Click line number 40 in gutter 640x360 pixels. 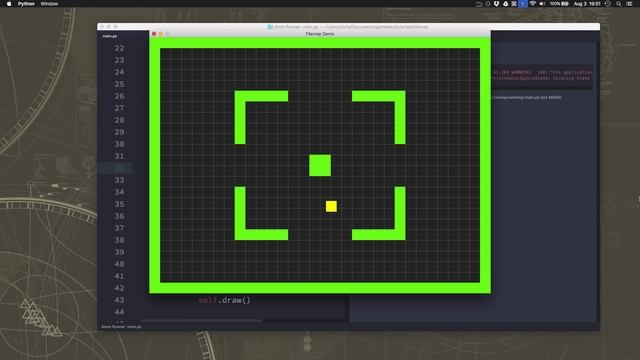tap(119, 264)
